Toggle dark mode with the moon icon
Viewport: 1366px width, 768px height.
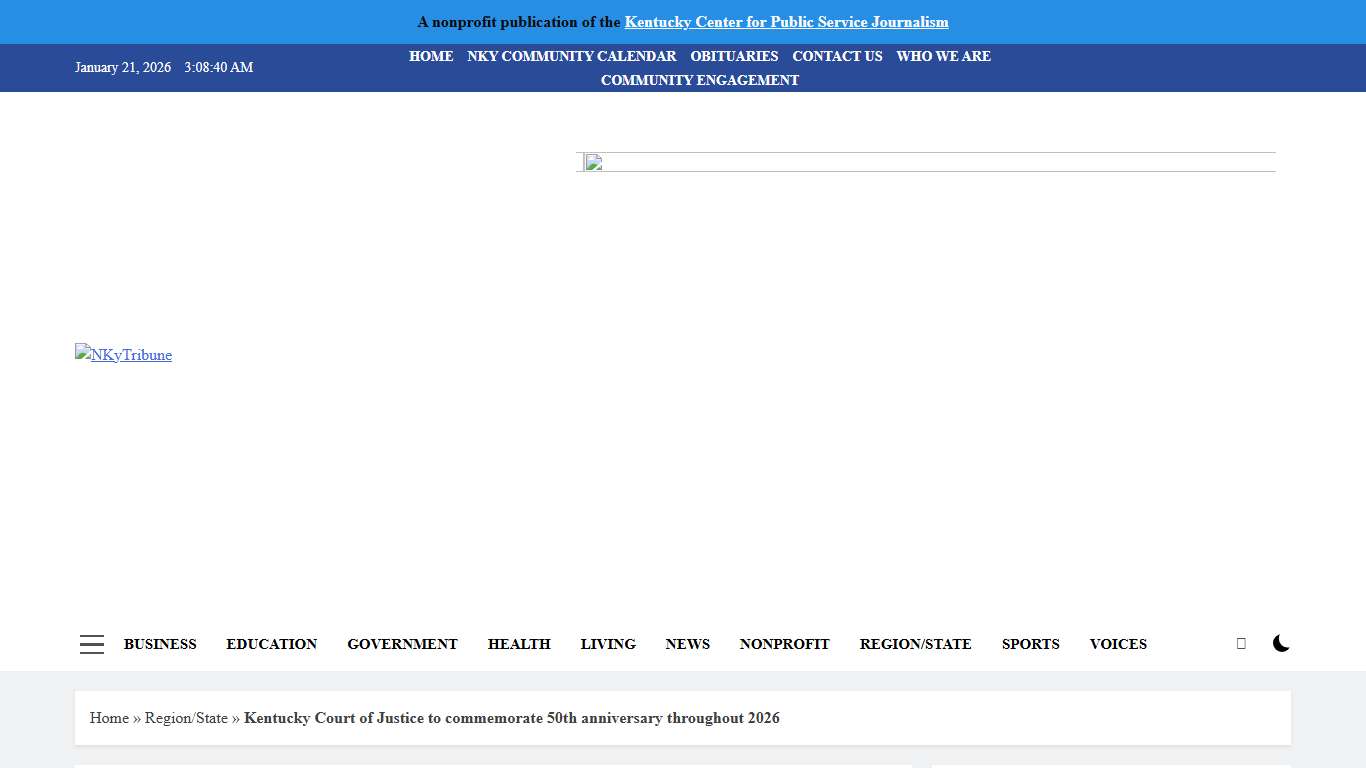click(x=1281, y=644)
